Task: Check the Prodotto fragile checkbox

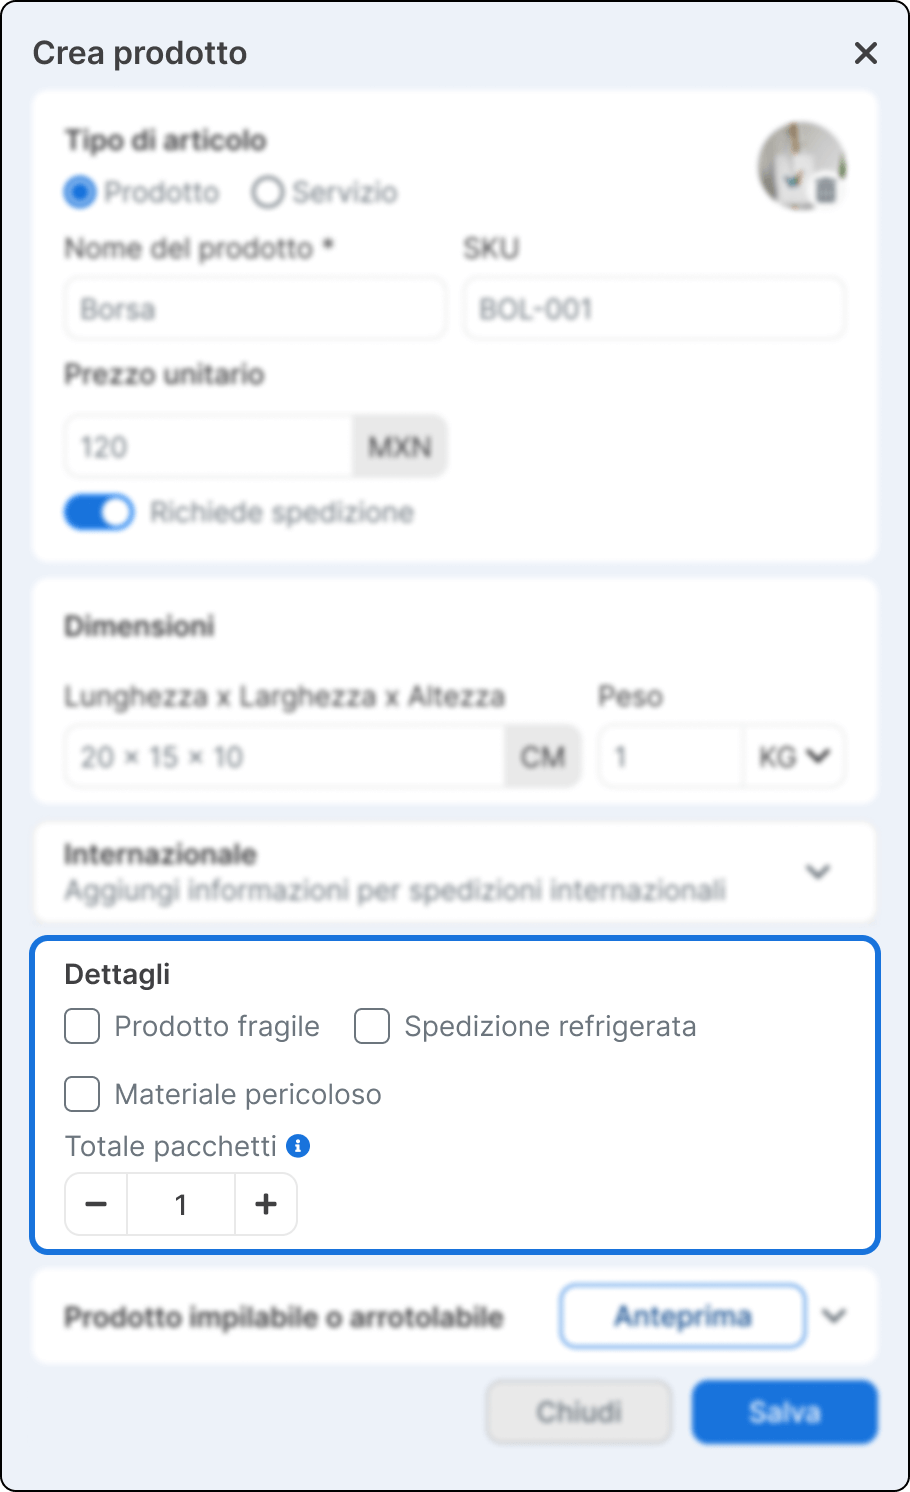Action: pyautogui.click(x=82, y=1026)
